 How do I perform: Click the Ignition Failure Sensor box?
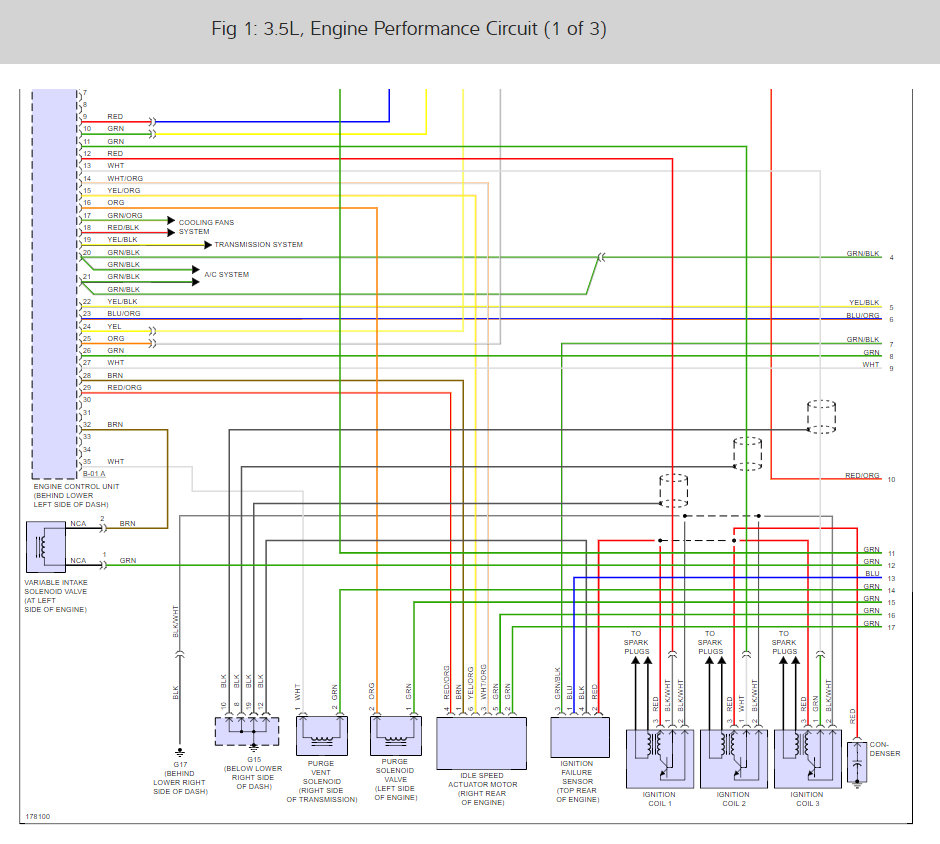(x=580, y=737)
